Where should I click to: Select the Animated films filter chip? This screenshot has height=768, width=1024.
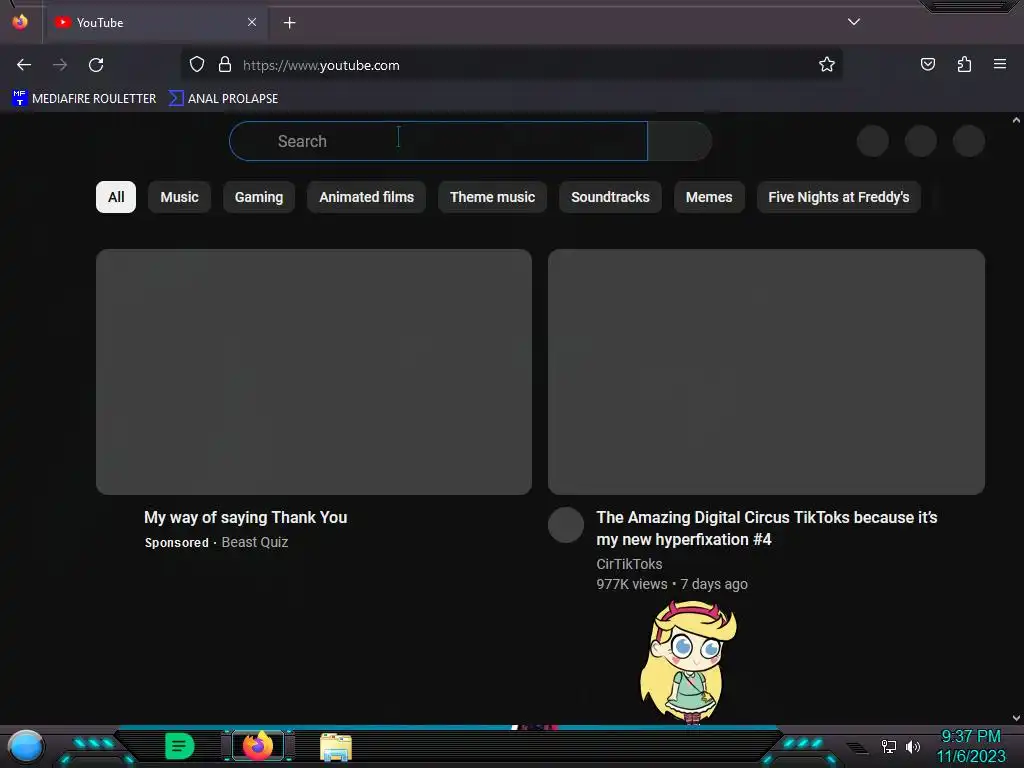pyautogui.click(x=366, y=197)
